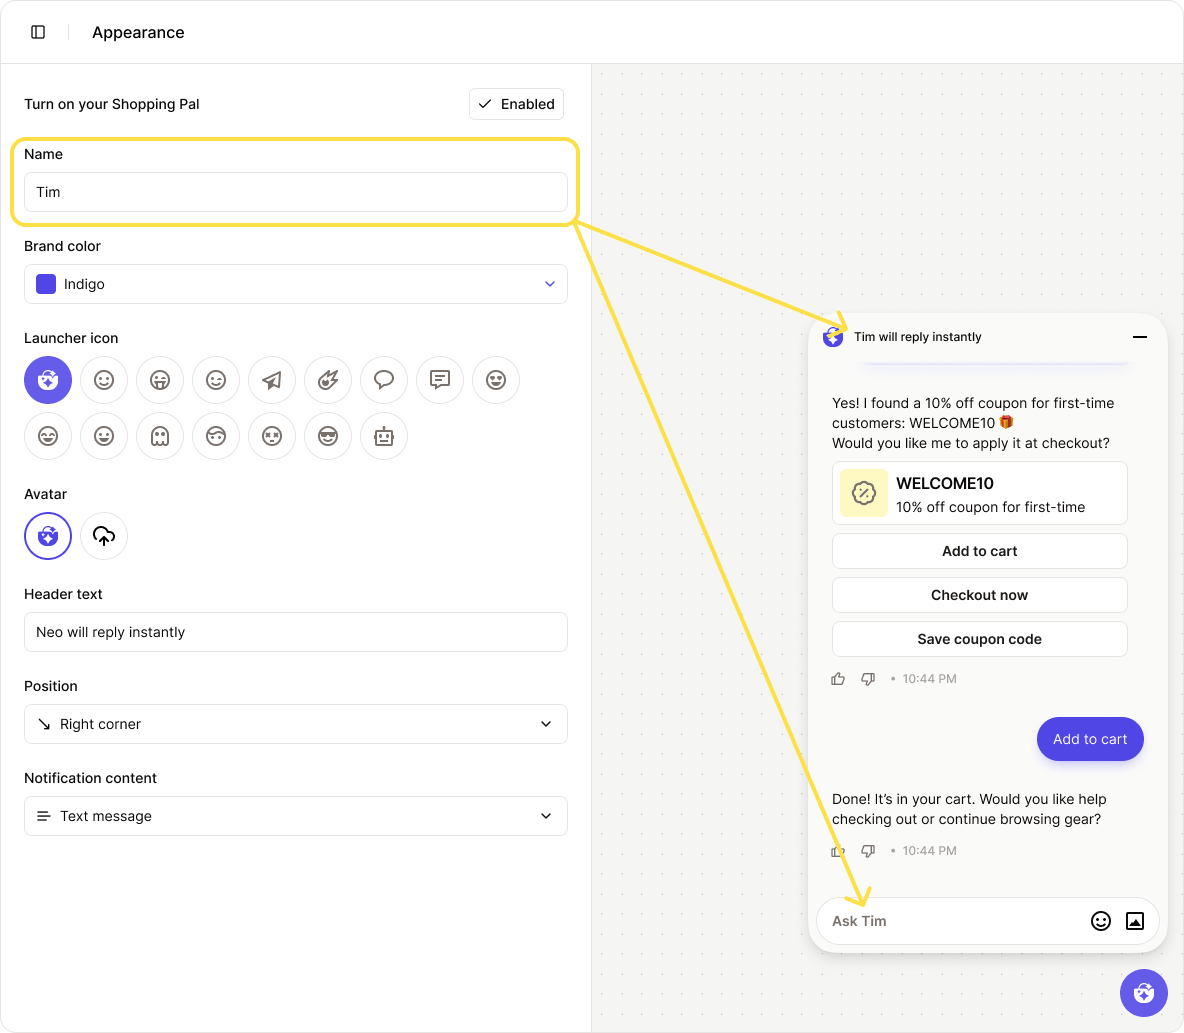Click the "Turn on your Shopping Pal" label
Screen dimensions: 1184x1033
pos(112,104)
